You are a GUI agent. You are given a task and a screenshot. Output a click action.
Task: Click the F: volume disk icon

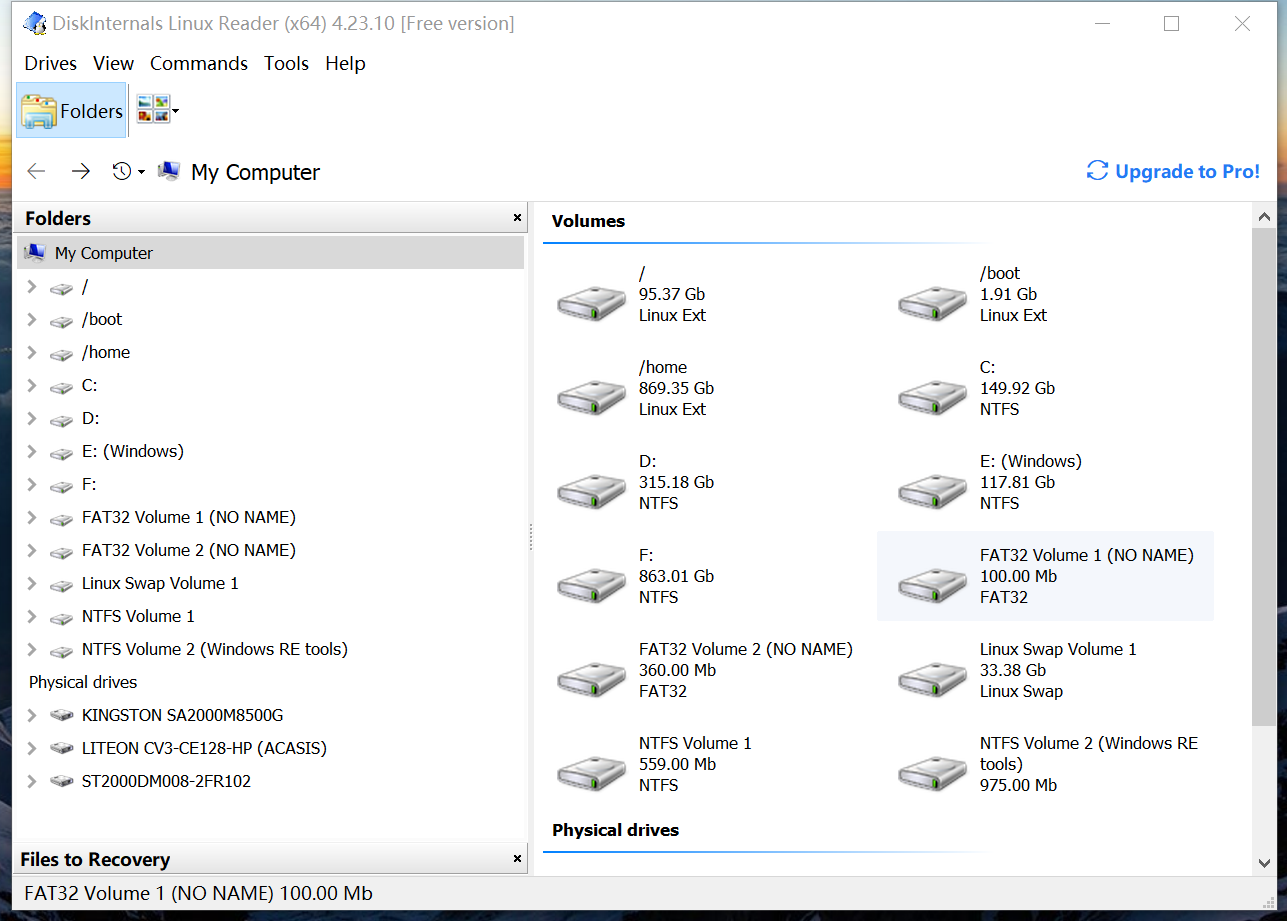pos(591,585)
